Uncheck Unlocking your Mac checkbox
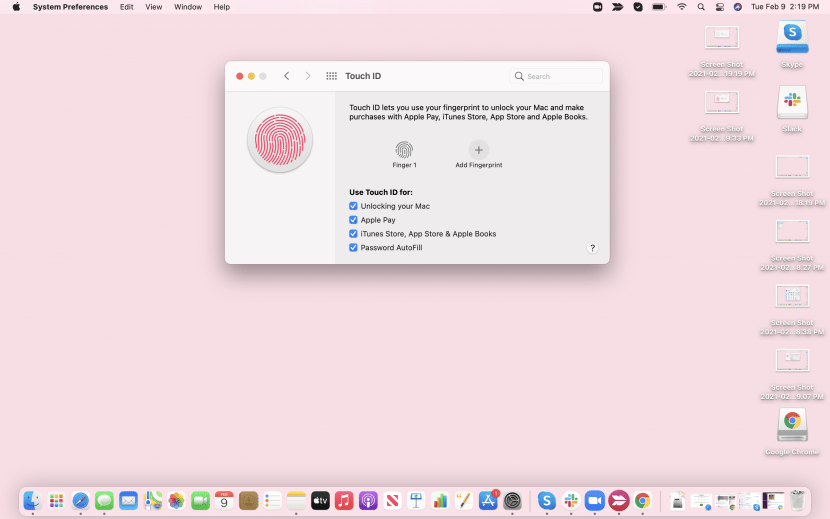 [353, 206]
